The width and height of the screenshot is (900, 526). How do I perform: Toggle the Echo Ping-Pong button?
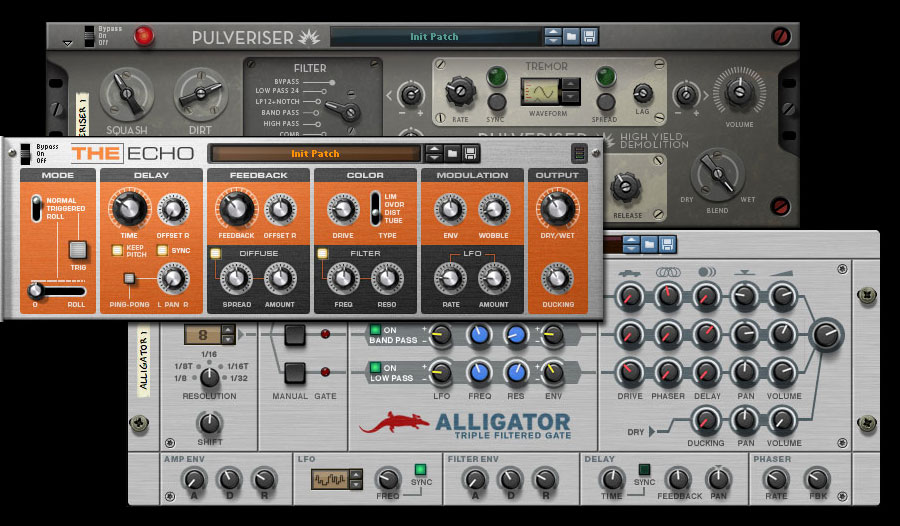130,279
